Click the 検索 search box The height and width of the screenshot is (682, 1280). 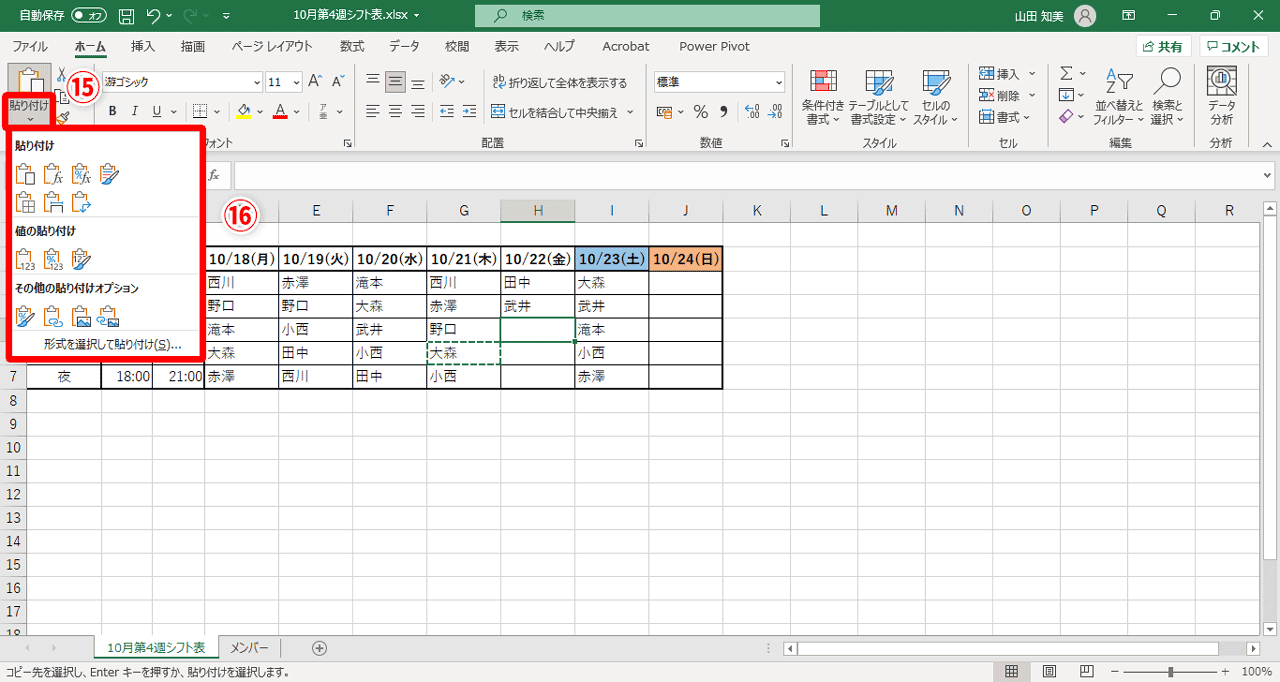(x=647, y=16)
